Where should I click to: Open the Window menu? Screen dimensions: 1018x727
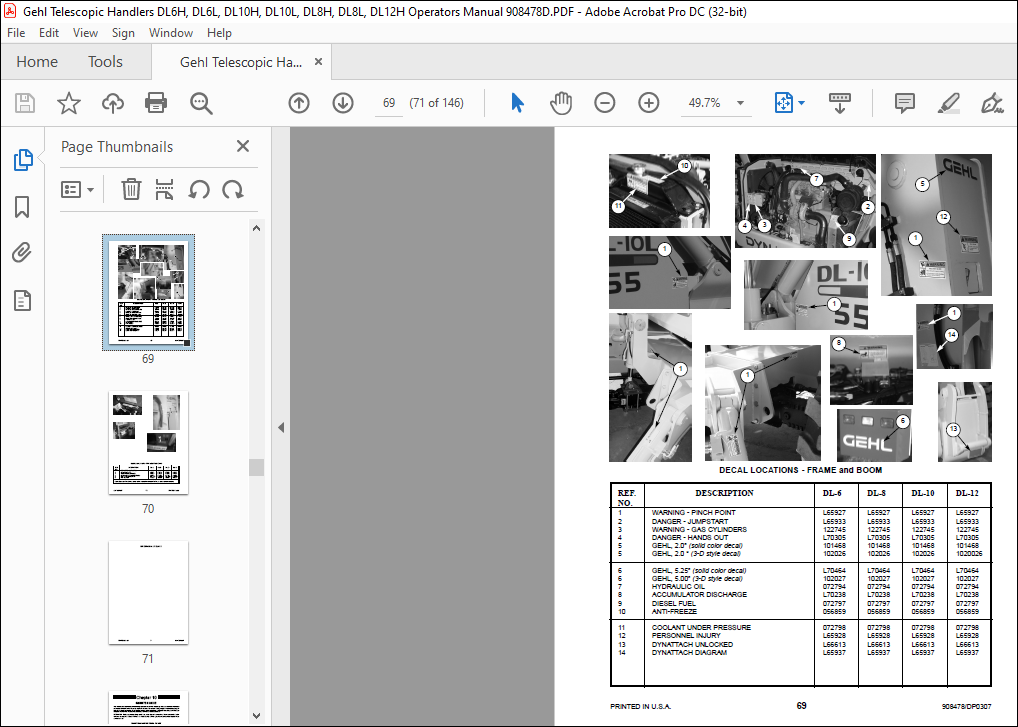click(171, 32)
